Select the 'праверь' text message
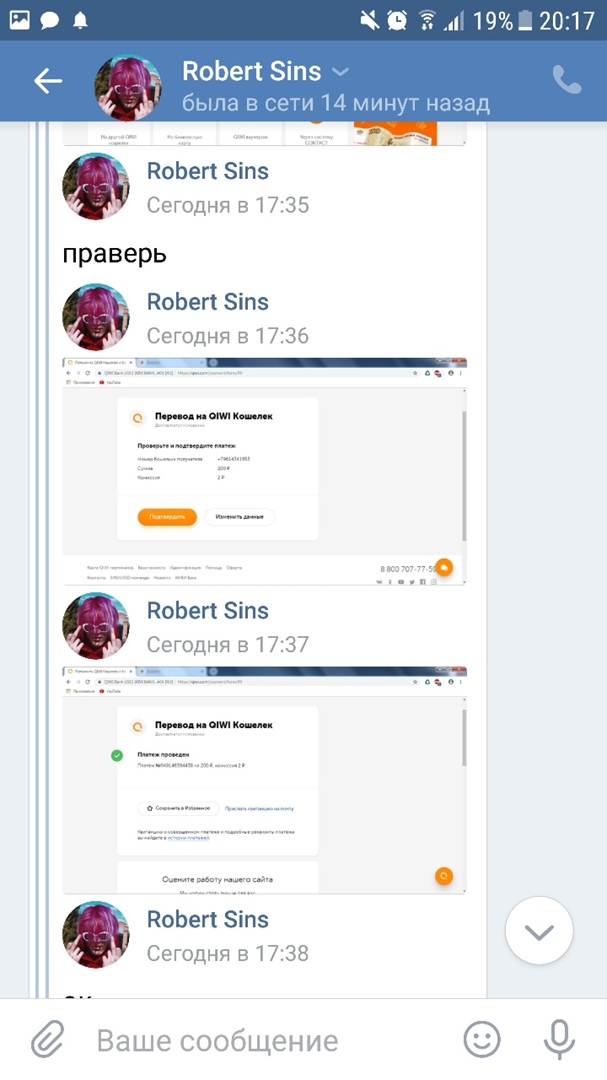The image size is (607, 1080). click(114, 254)
